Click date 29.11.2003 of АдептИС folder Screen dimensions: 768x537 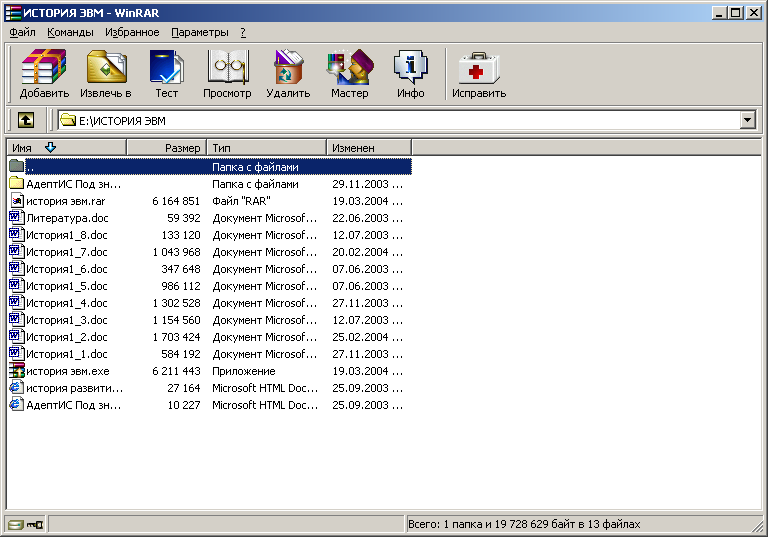pos(367,184)
